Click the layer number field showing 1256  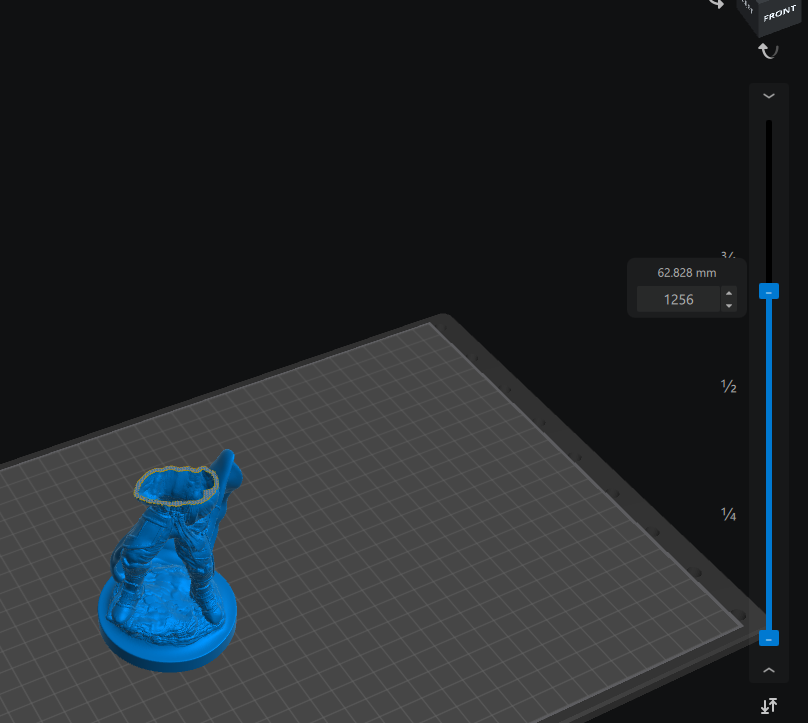pyautogui.click(x=678, y=299)
